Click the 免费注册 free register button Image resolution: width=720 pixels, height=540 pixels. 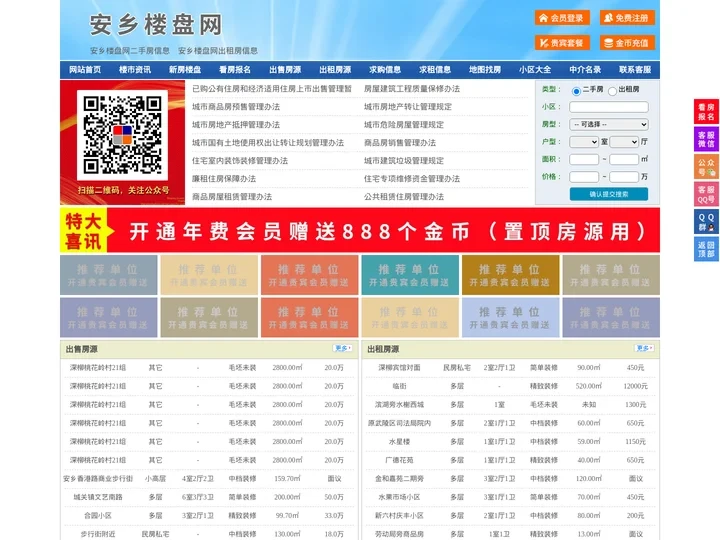(627, 18)
